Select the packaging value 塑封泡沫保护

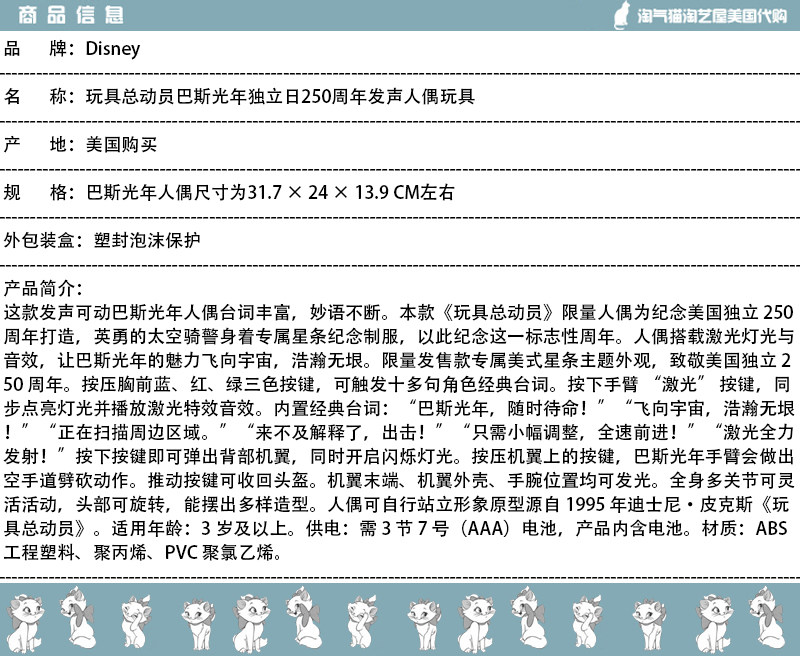coord(147,240)
